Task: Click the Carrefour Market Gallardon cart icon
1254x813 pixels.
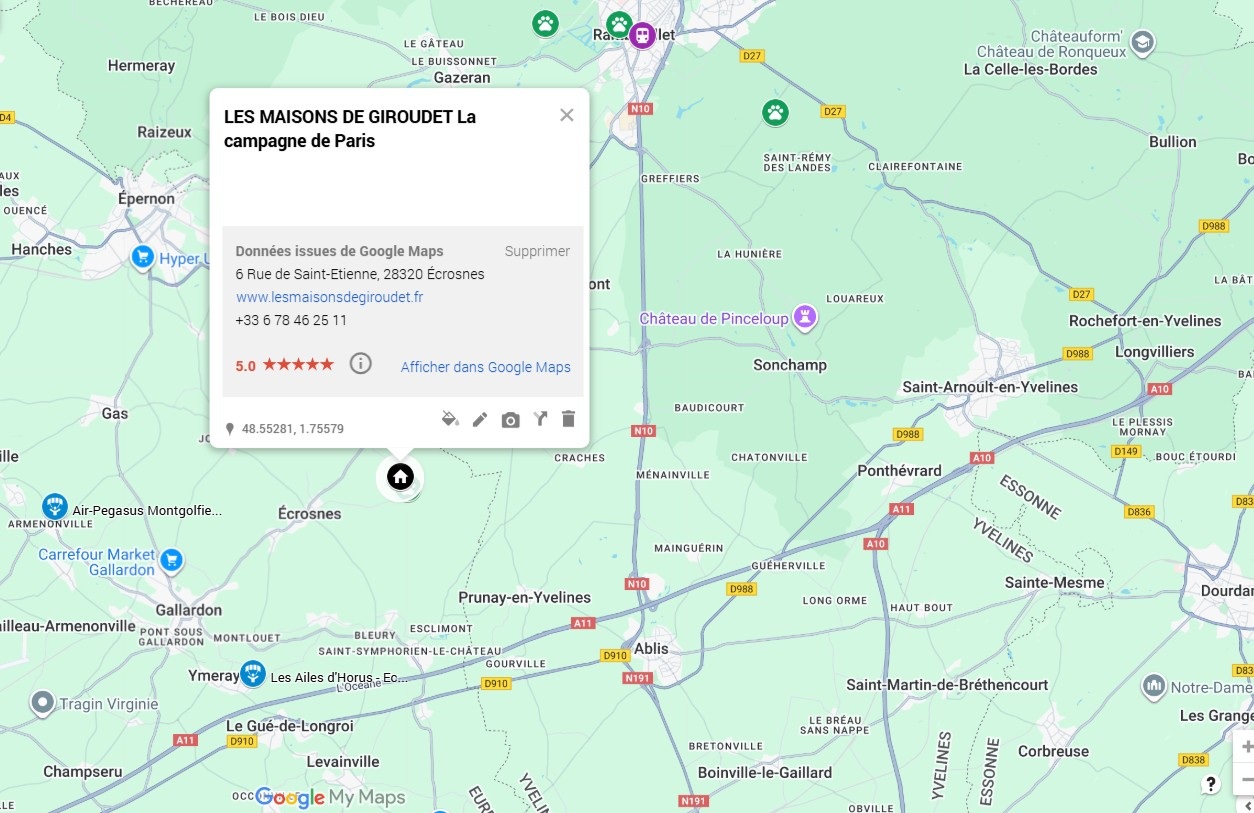Action: coord(172,559)
